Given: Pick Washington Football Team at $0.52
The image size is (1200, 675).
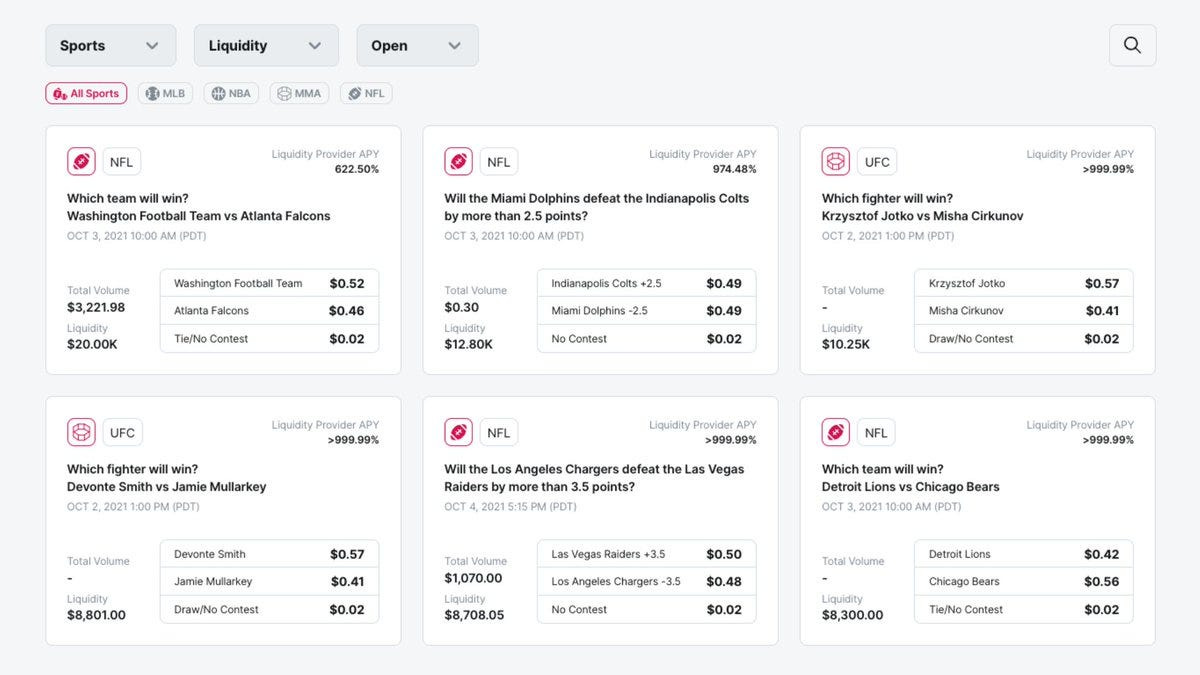Looking at the screenshot, I should (x=269, y=283).
